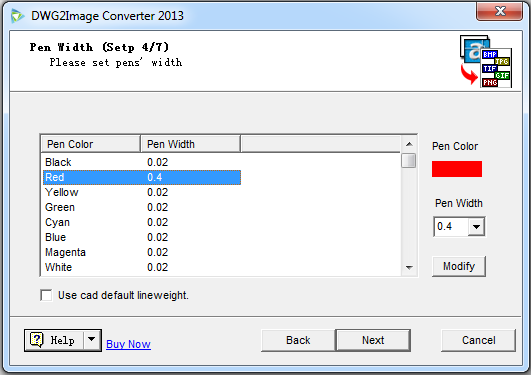Click the pen list scrollbar thumb

[409, 161]
